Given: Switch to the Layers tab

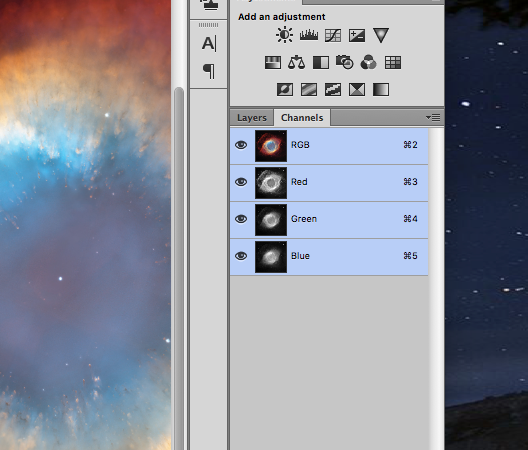Looking at the screenshot, I should point(252,118).
